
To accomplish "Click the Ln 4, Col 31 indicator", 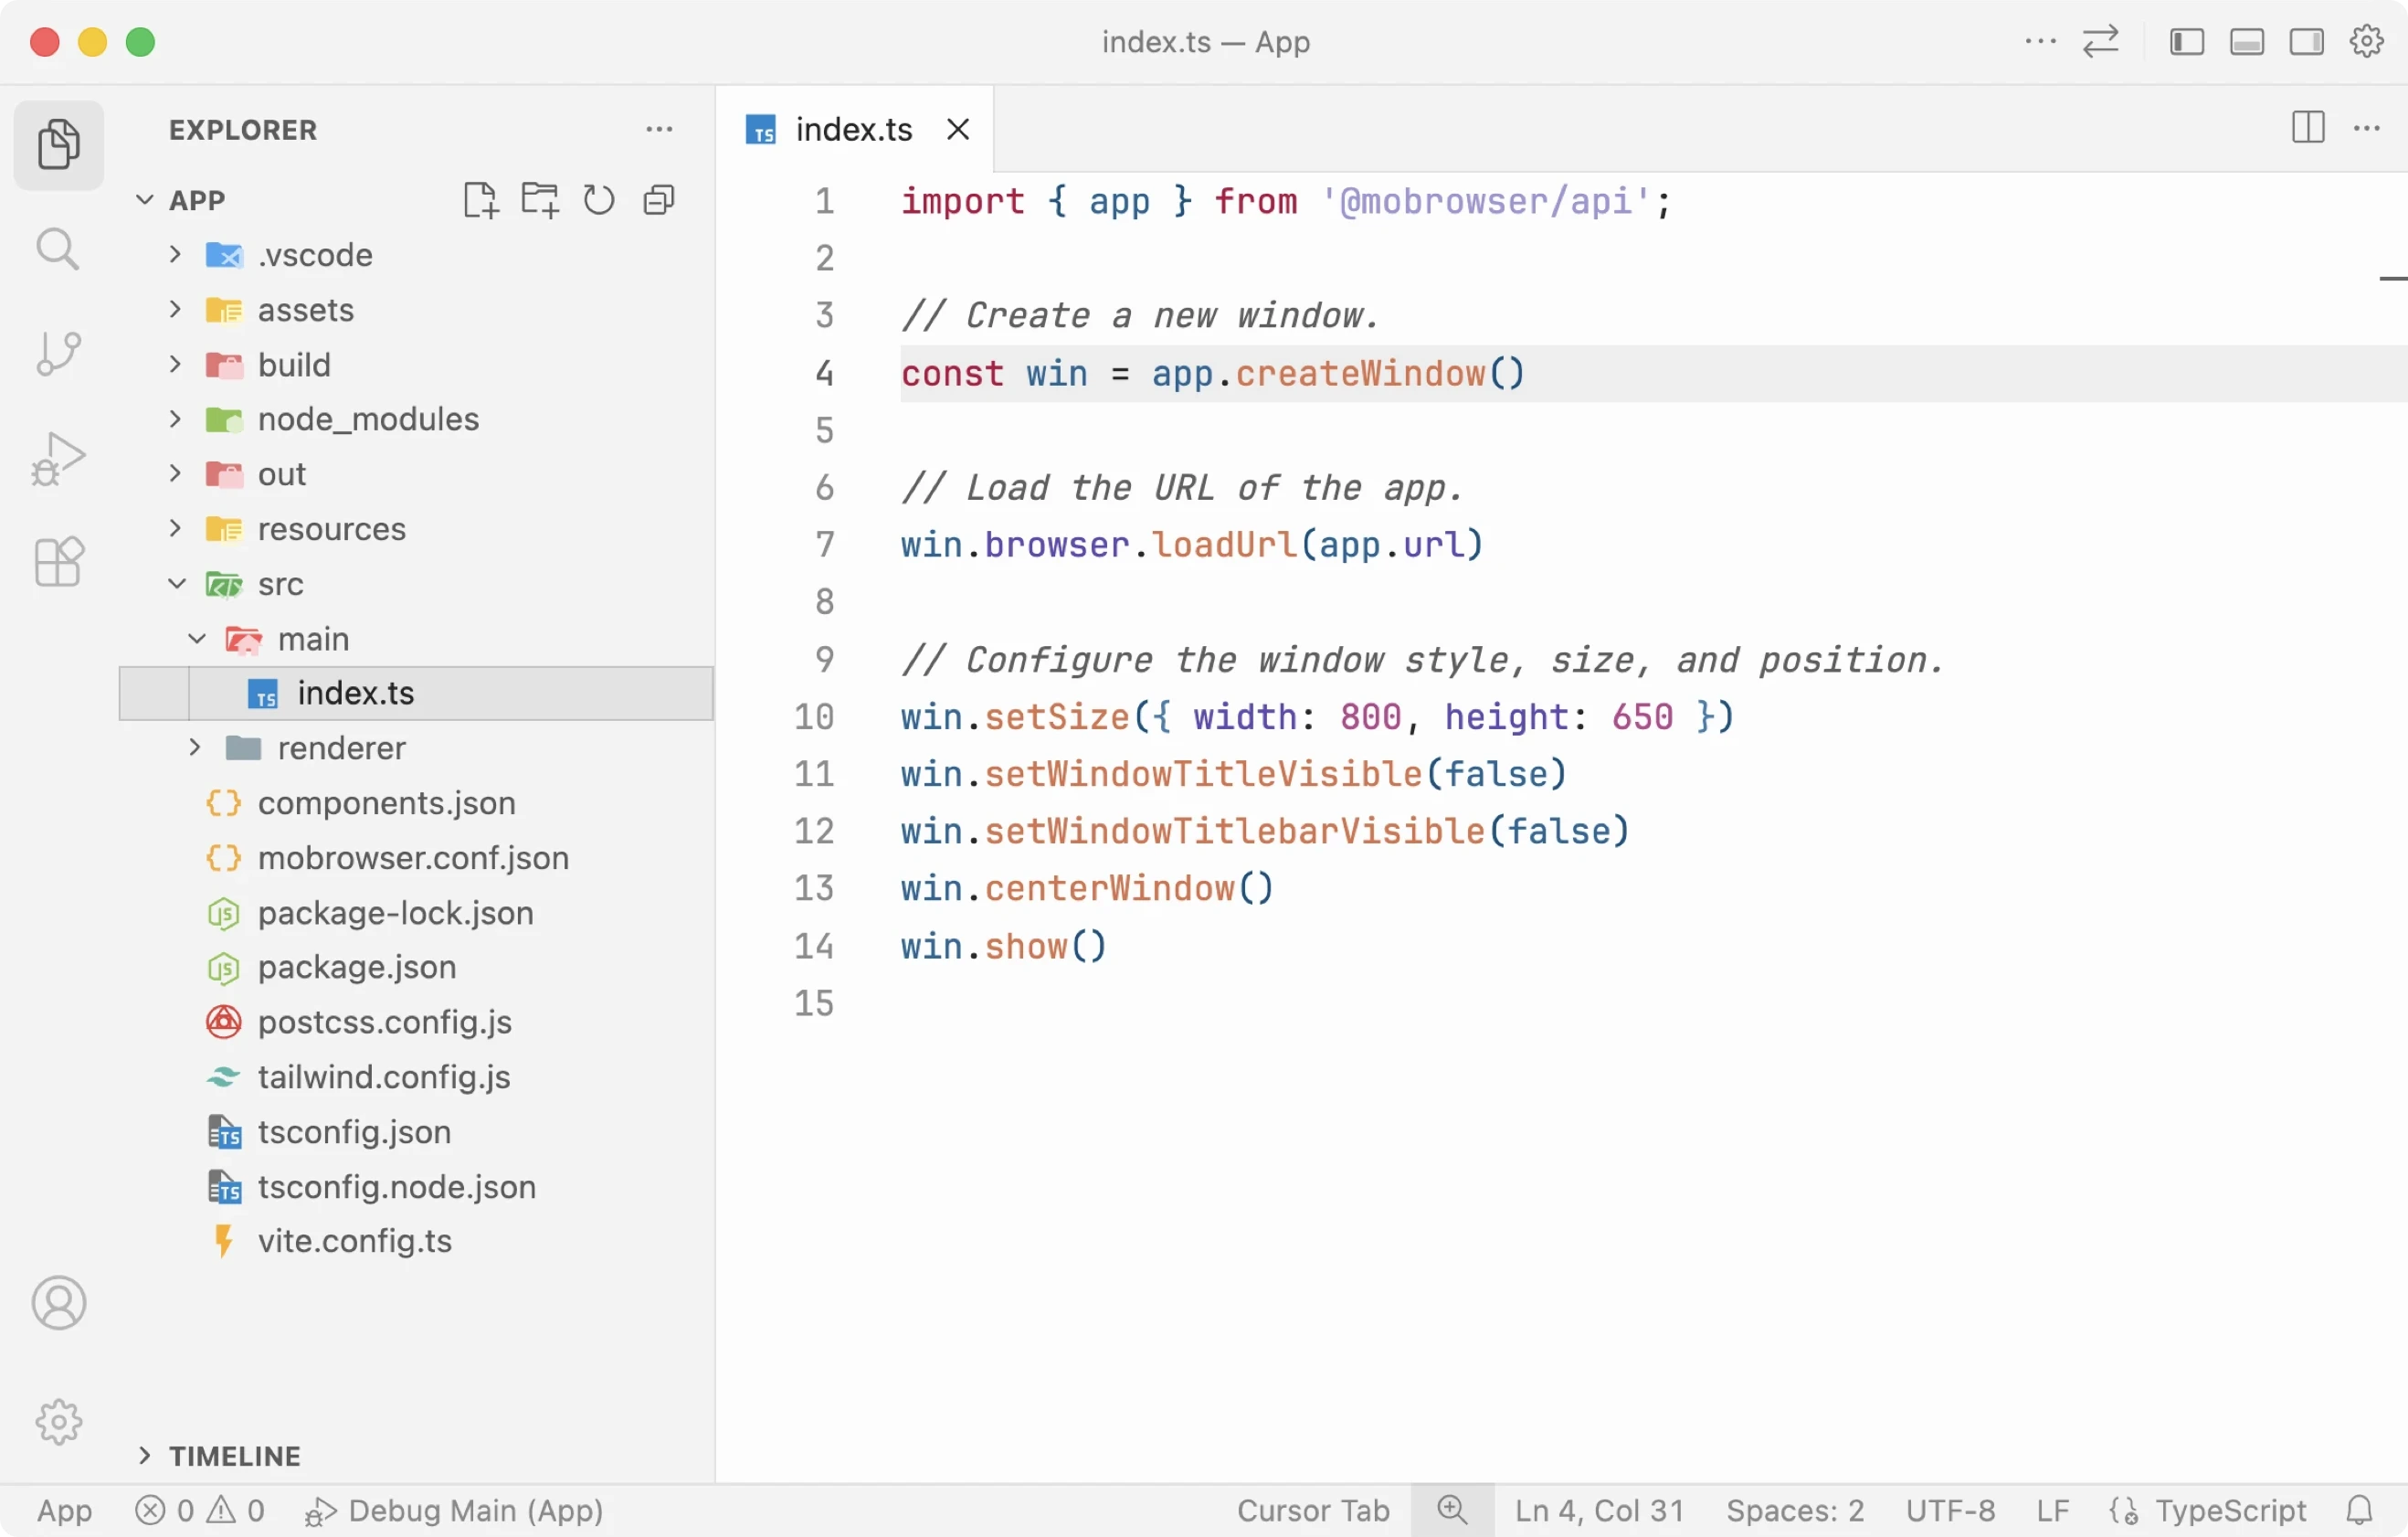I will (x=1599, y=1511).
